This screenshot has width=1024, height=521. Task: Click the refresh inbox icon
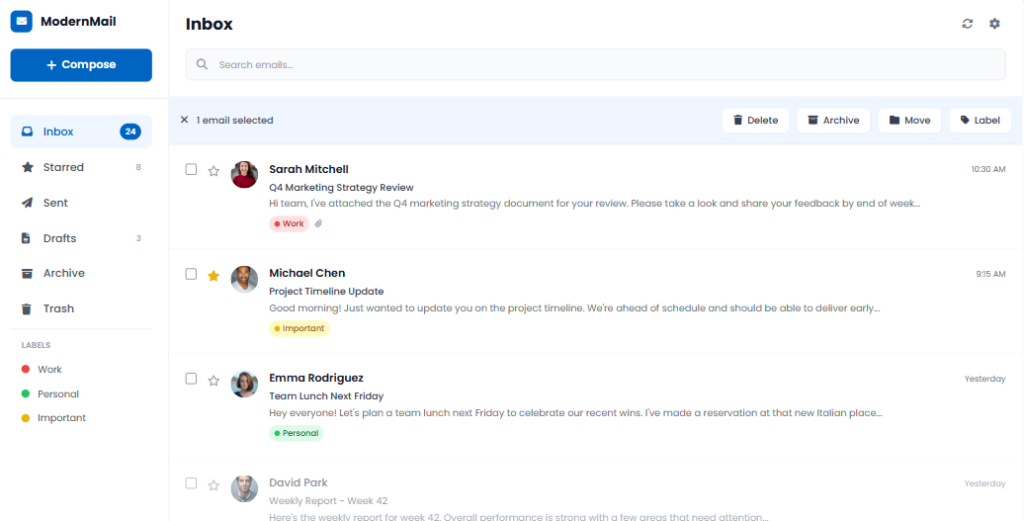[x=967, y=24]
